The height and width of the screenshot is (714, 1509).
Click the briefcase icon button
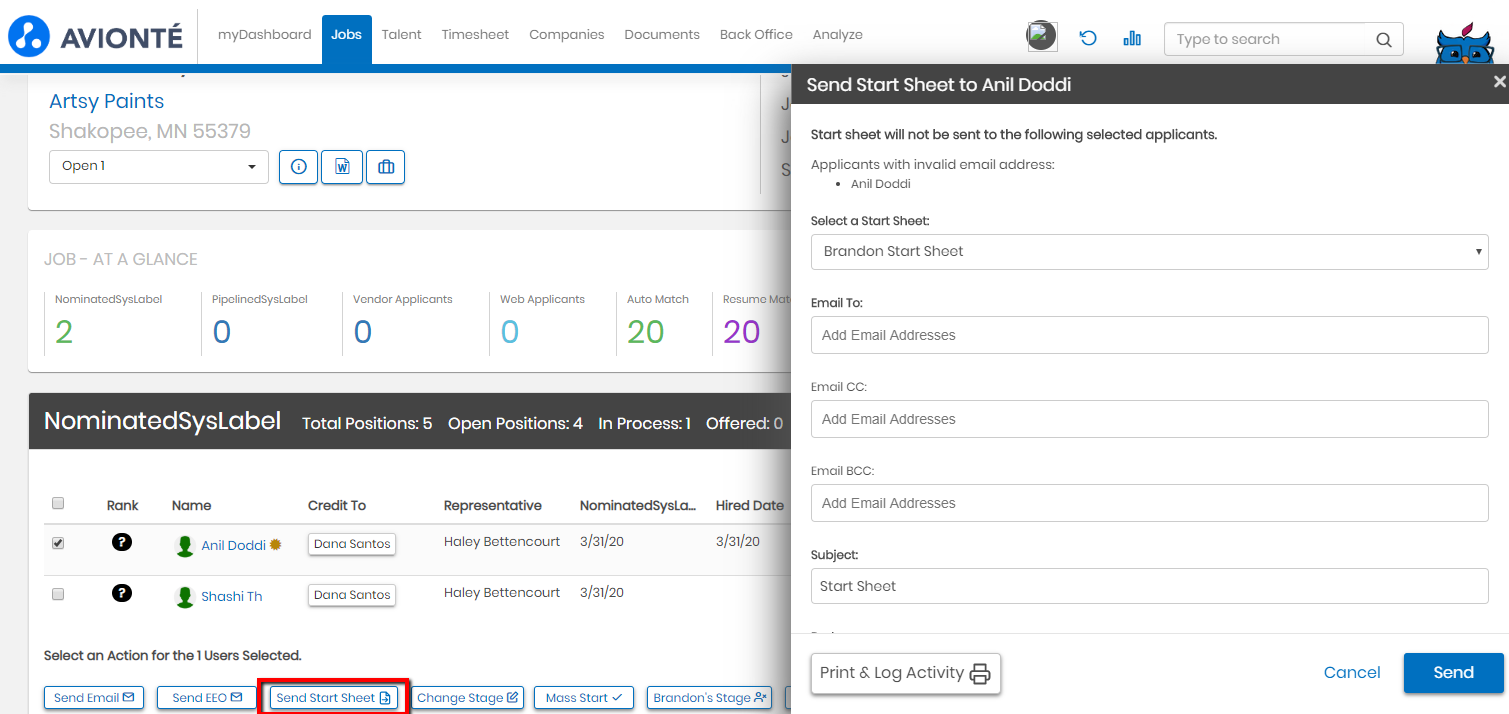(x=385, y=167)
